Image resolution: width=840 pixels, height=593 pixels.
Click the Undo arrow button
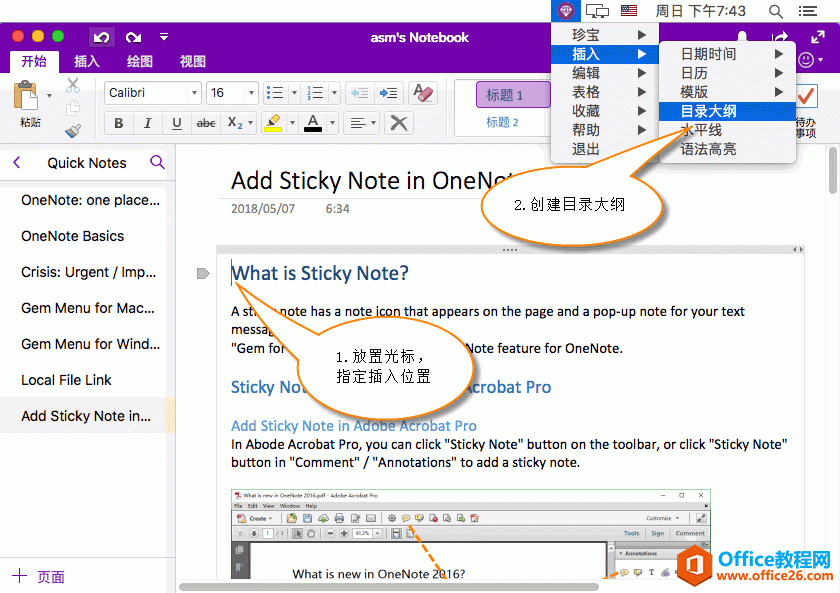pyautogui.click(x=101, y=37)
